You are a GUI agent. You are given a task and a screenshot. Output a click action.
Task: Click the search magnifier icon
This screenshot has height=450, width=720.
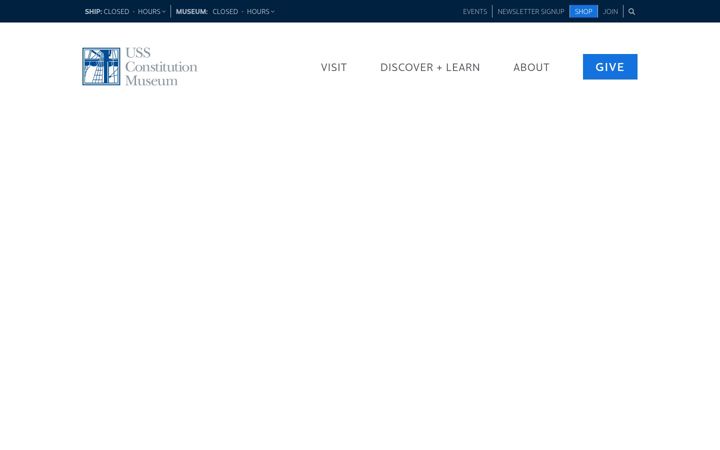(631, 11)
